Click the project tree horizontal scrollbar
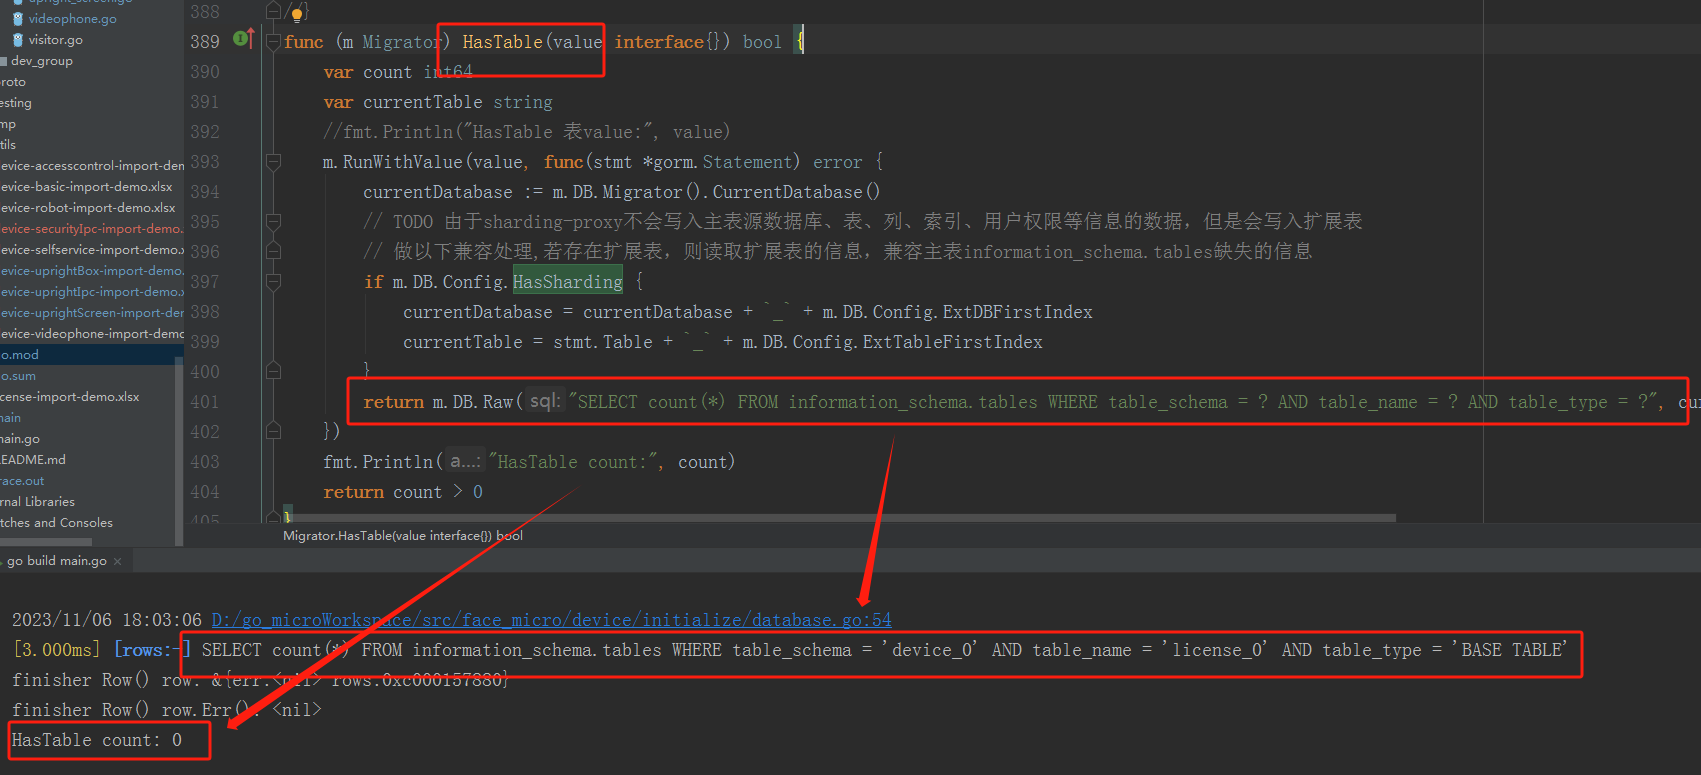Image resolution: width=1701 pixels, height=775 pixels. tap(46, 542)
